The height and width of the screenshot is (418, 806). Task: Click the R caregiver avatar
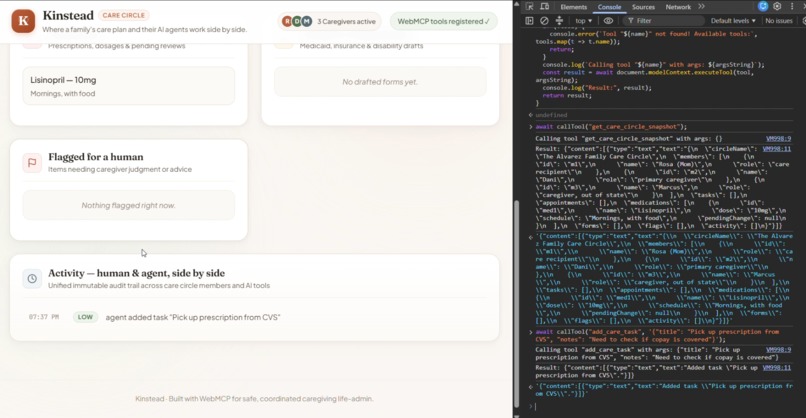click(287, 21)
